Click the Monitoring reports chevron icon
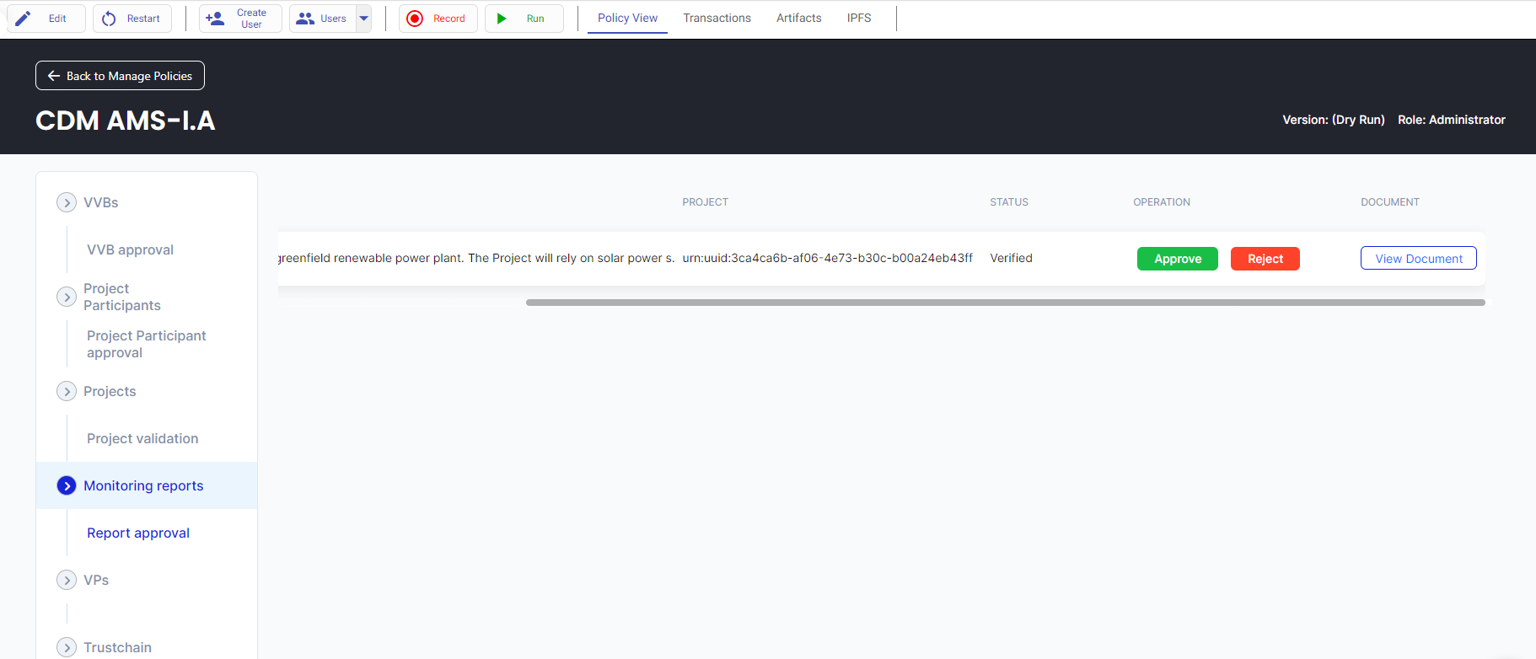Image resolution: width=1536 pixels, height=659 pixels. [x=67, y=486]
